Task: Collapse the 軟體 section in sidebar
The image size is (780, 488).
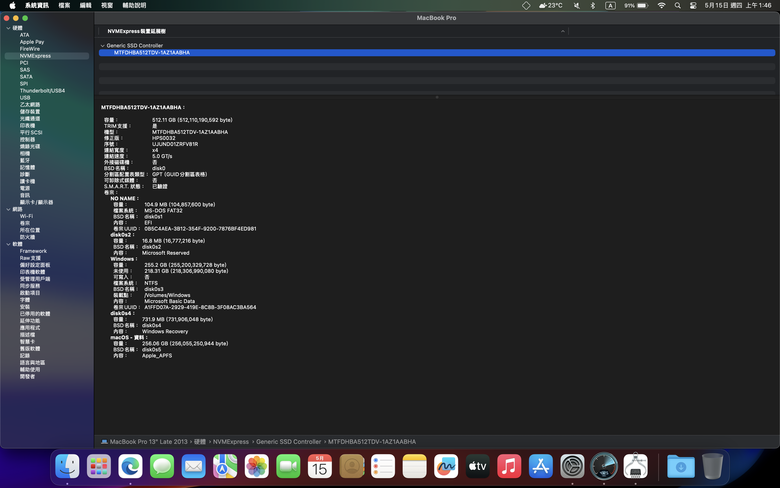Action: 8,244
